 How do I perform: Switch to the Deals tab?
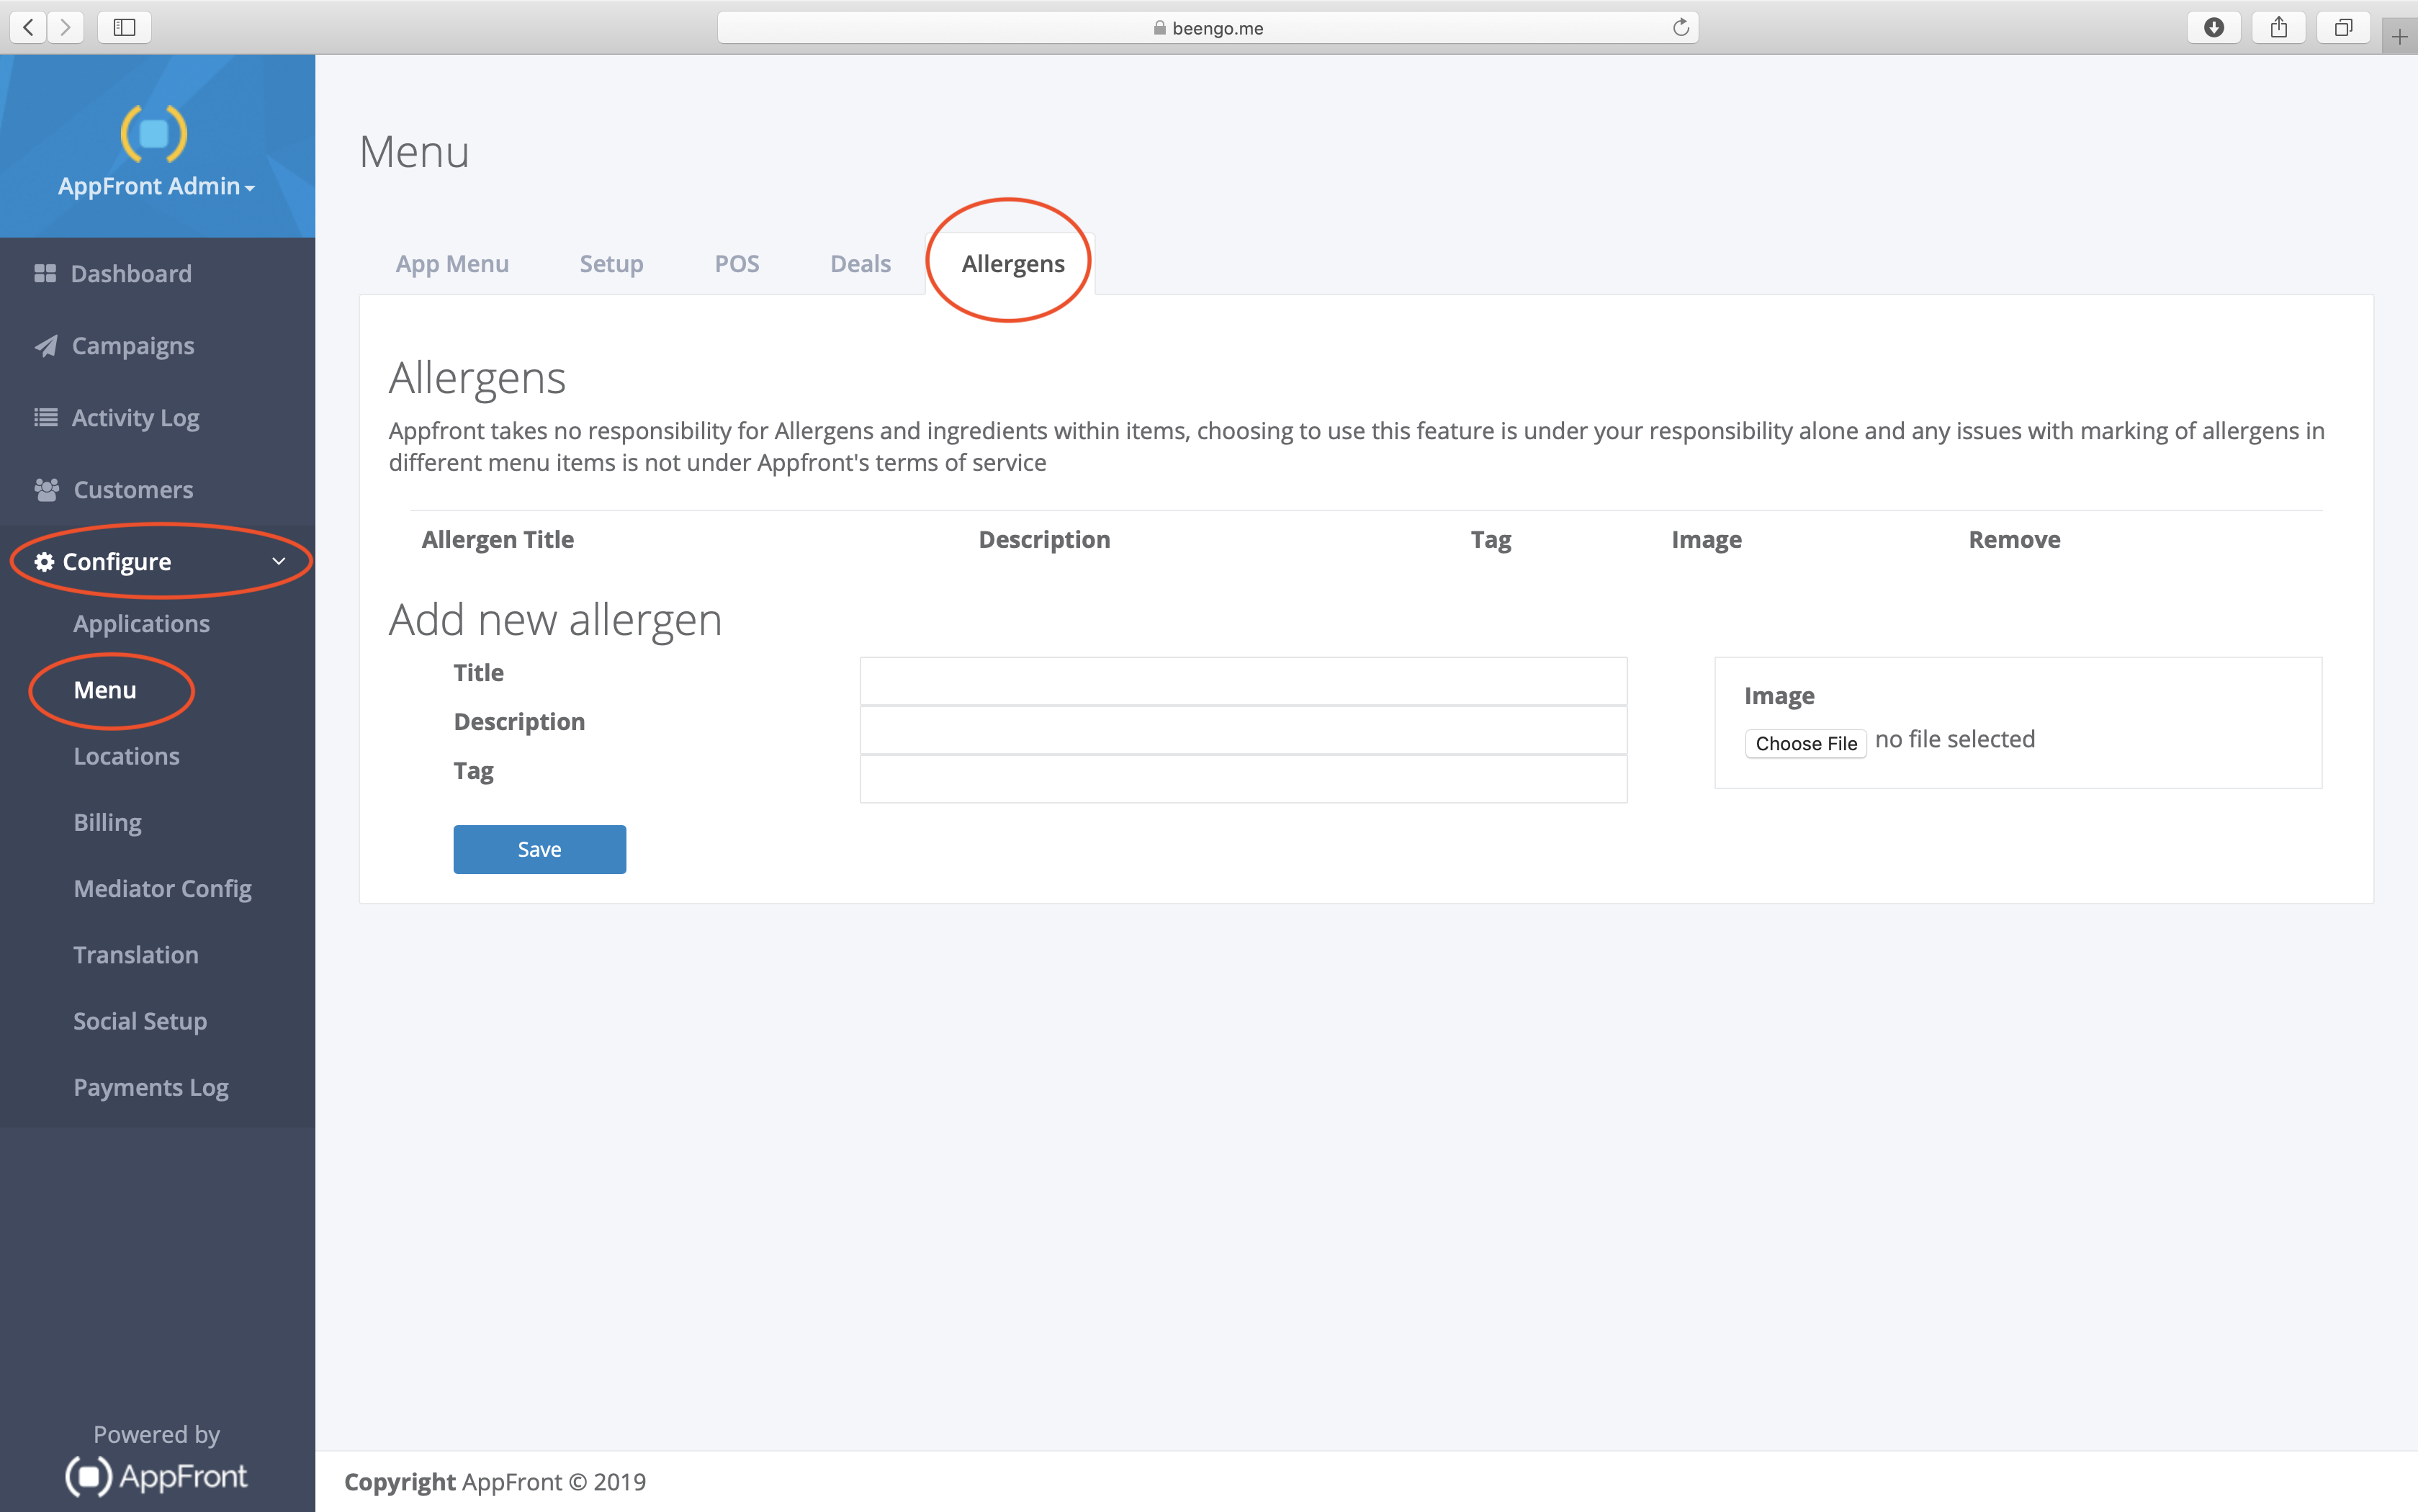[860, 264]
